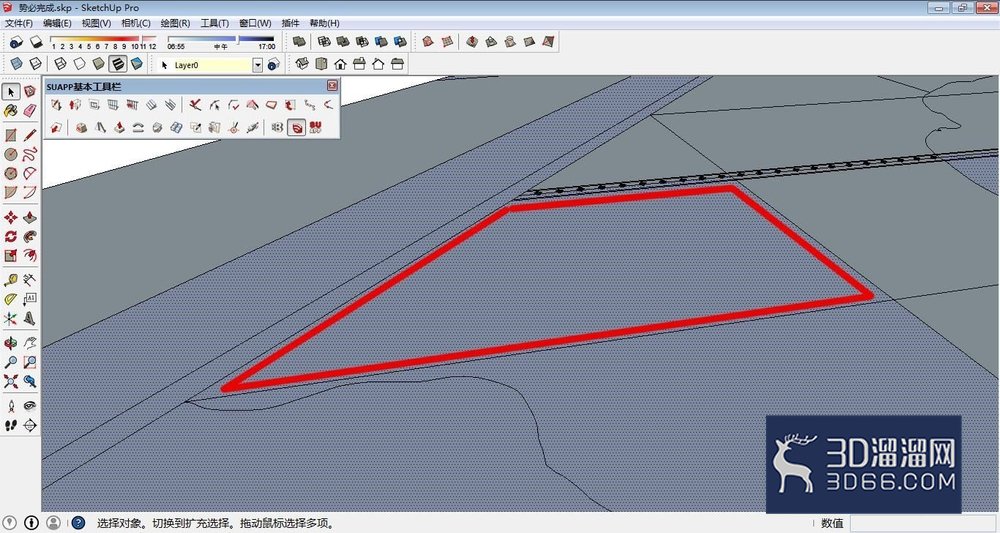Toggle shadows display button
Viewport: 1000px width, 533px height.
36,42
